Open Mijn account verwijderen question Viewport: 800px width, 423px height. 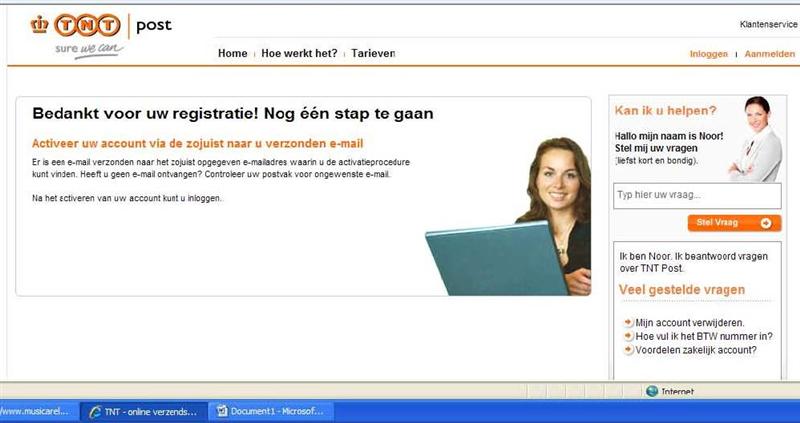[x=690, y=323]
